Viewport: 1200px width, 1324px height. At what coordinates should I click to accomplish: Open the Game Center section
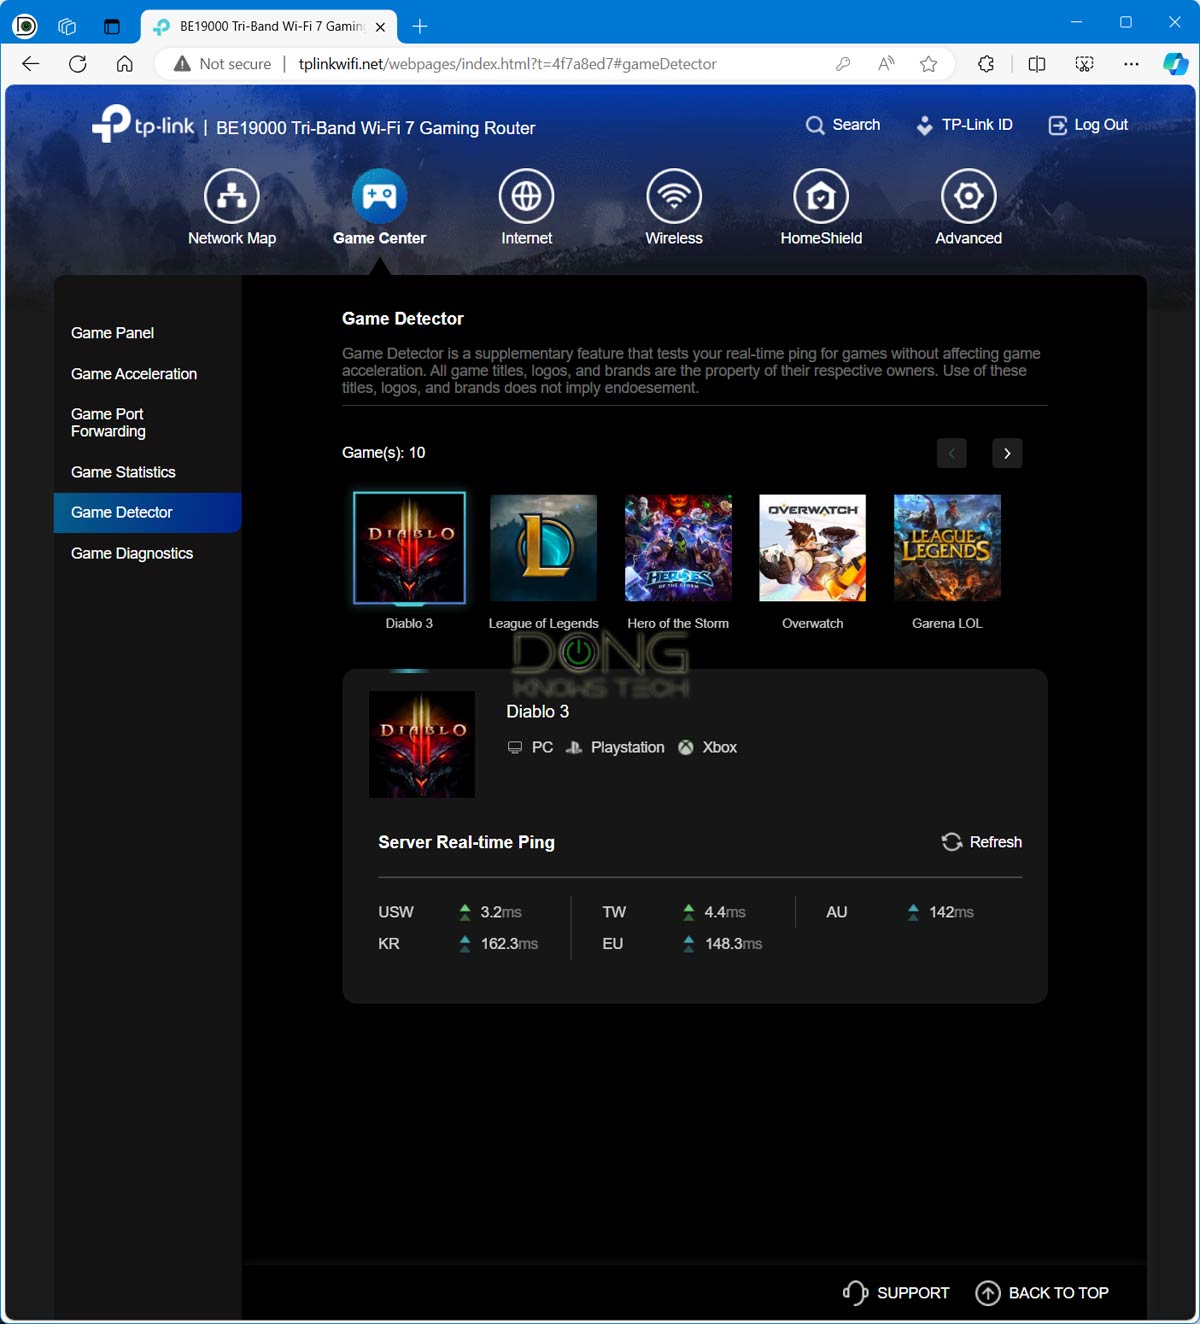tap(379, 208)
